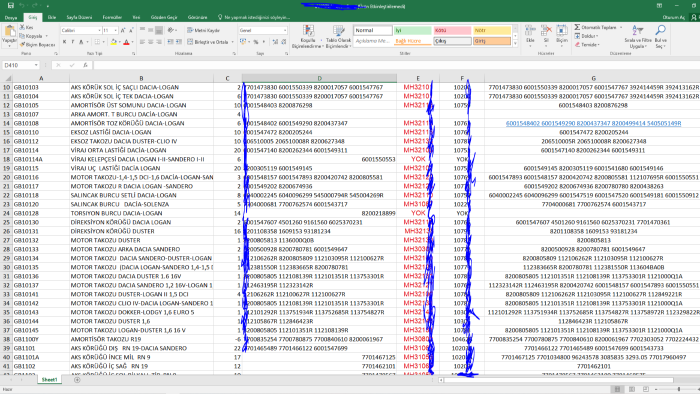Viewport: 700px width, 394px height.
Task: Open the font color dropdown arrow
Action: pyautogui.click(x=133, y=42)
